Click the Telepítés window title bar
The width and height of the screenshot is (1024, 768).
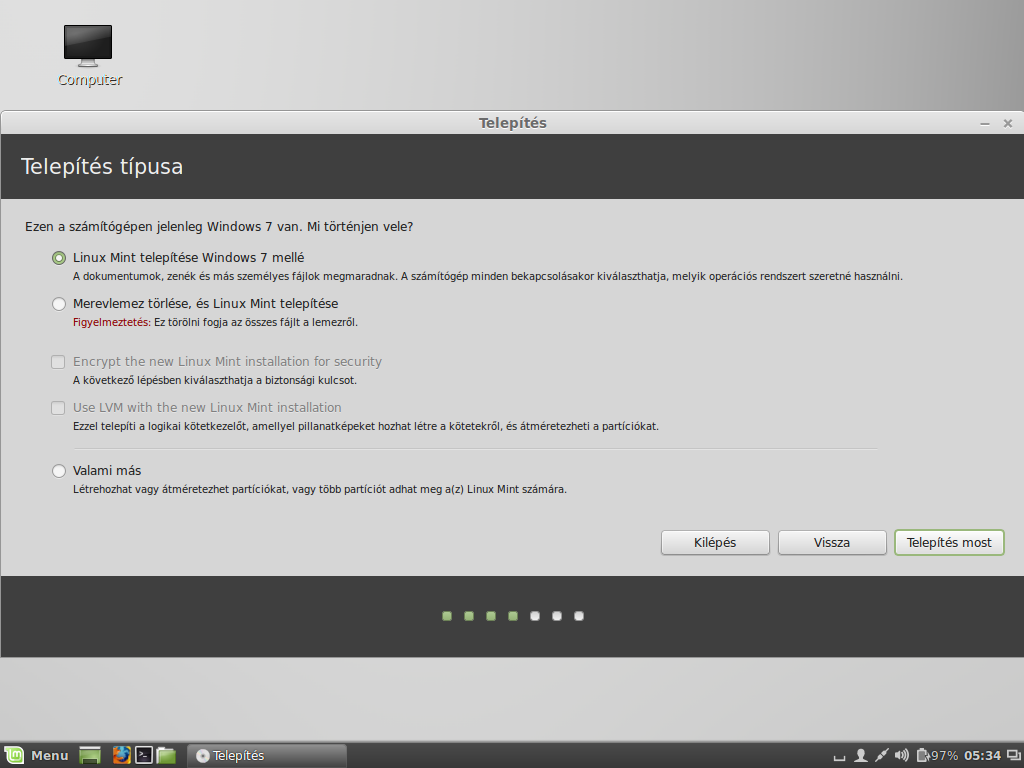512,123
